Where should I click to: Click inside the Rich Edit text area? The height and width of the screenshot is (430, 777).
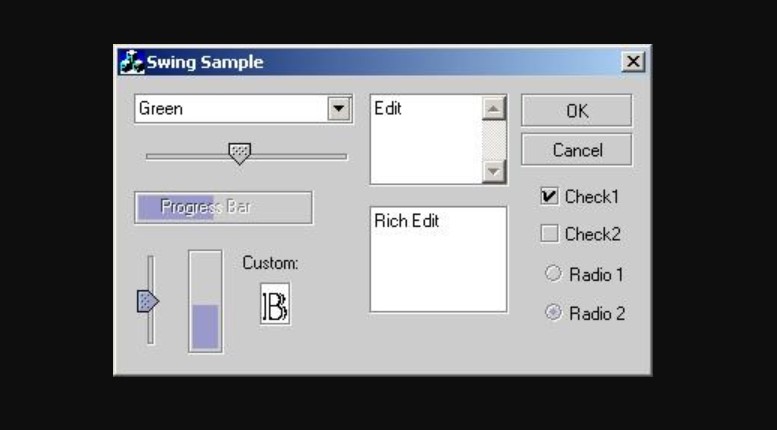click(x=439, y=260)
